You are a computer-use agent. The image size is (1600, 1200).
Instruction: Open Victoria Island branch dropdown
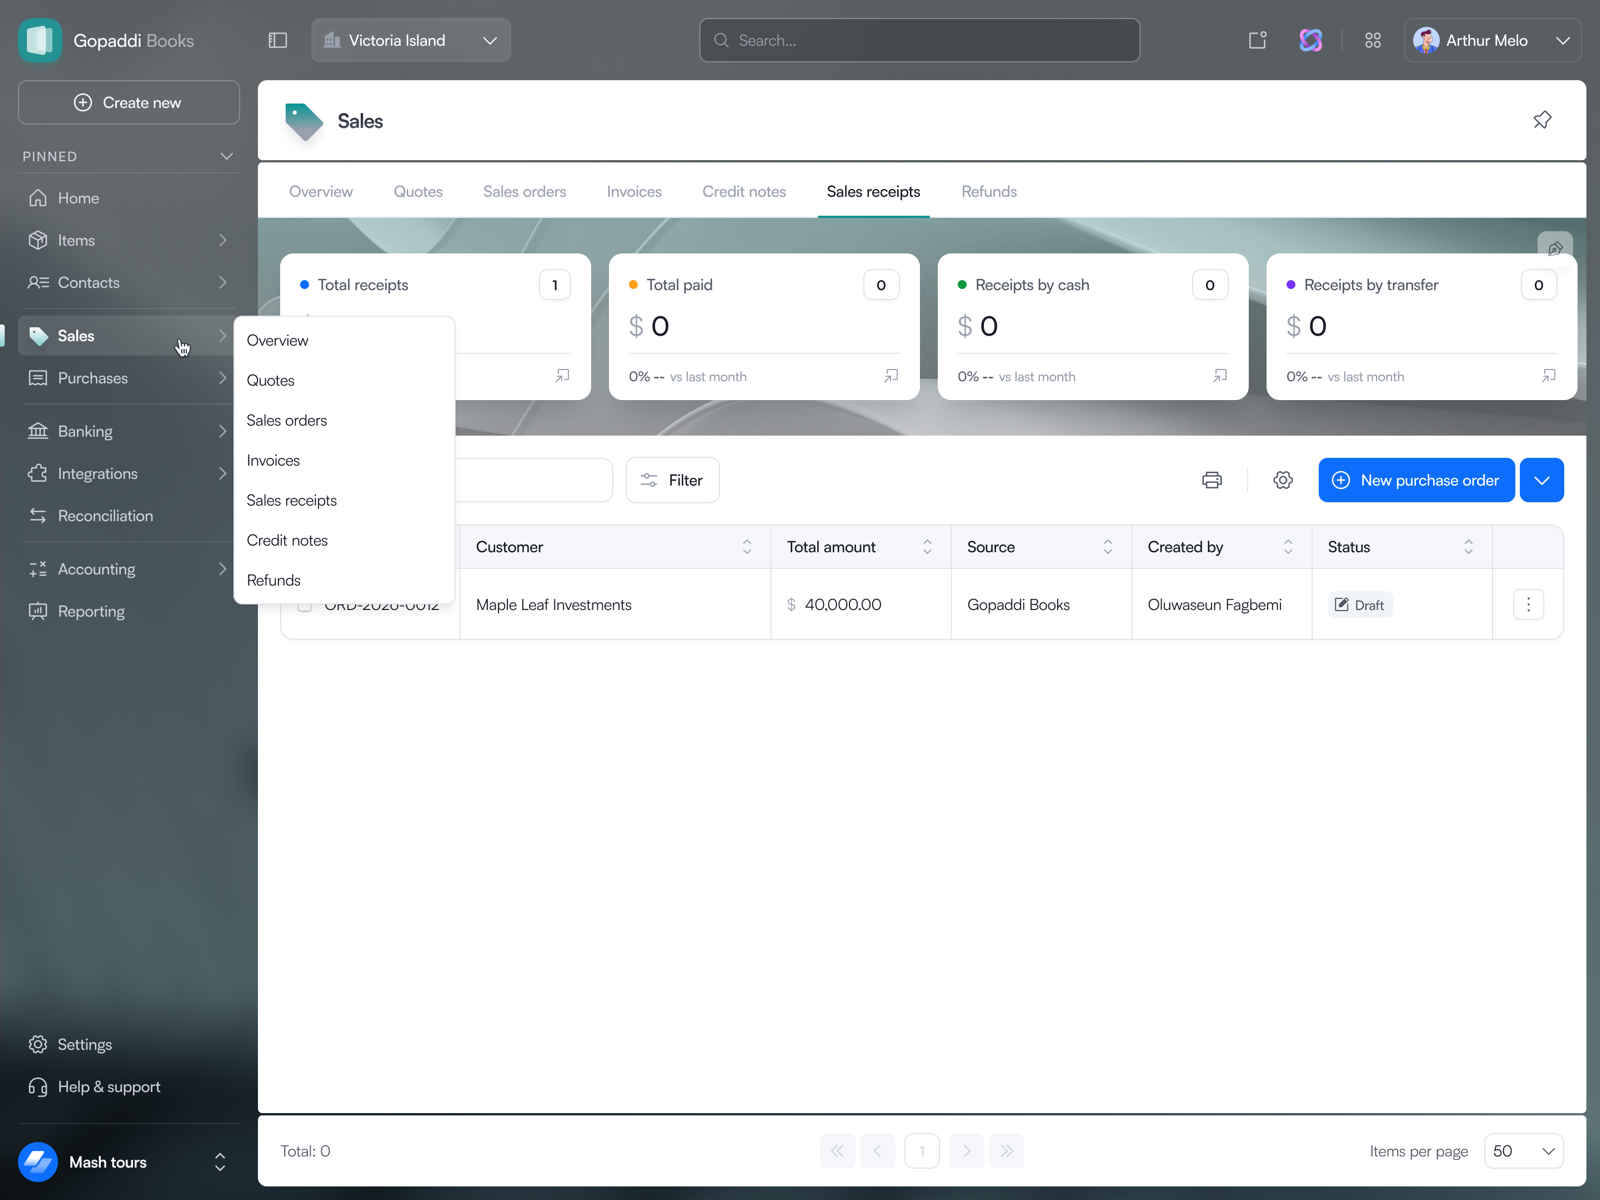click(x=411, y=40)
